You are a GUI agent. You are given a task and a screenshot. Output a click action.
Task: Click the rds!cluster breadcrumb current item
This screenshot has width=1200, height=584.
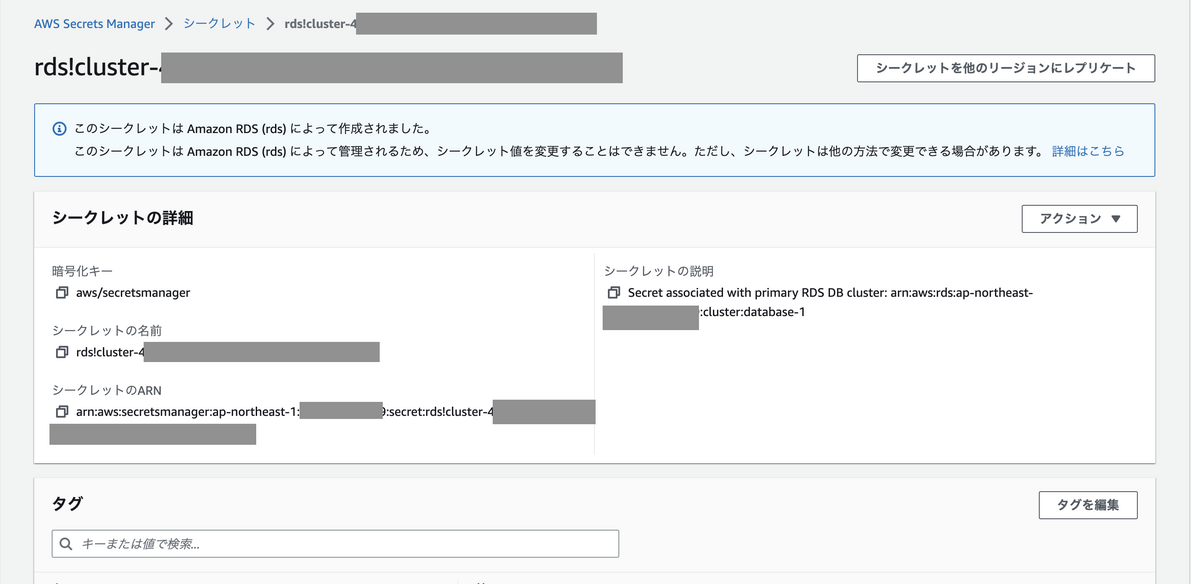pos(321,23)
